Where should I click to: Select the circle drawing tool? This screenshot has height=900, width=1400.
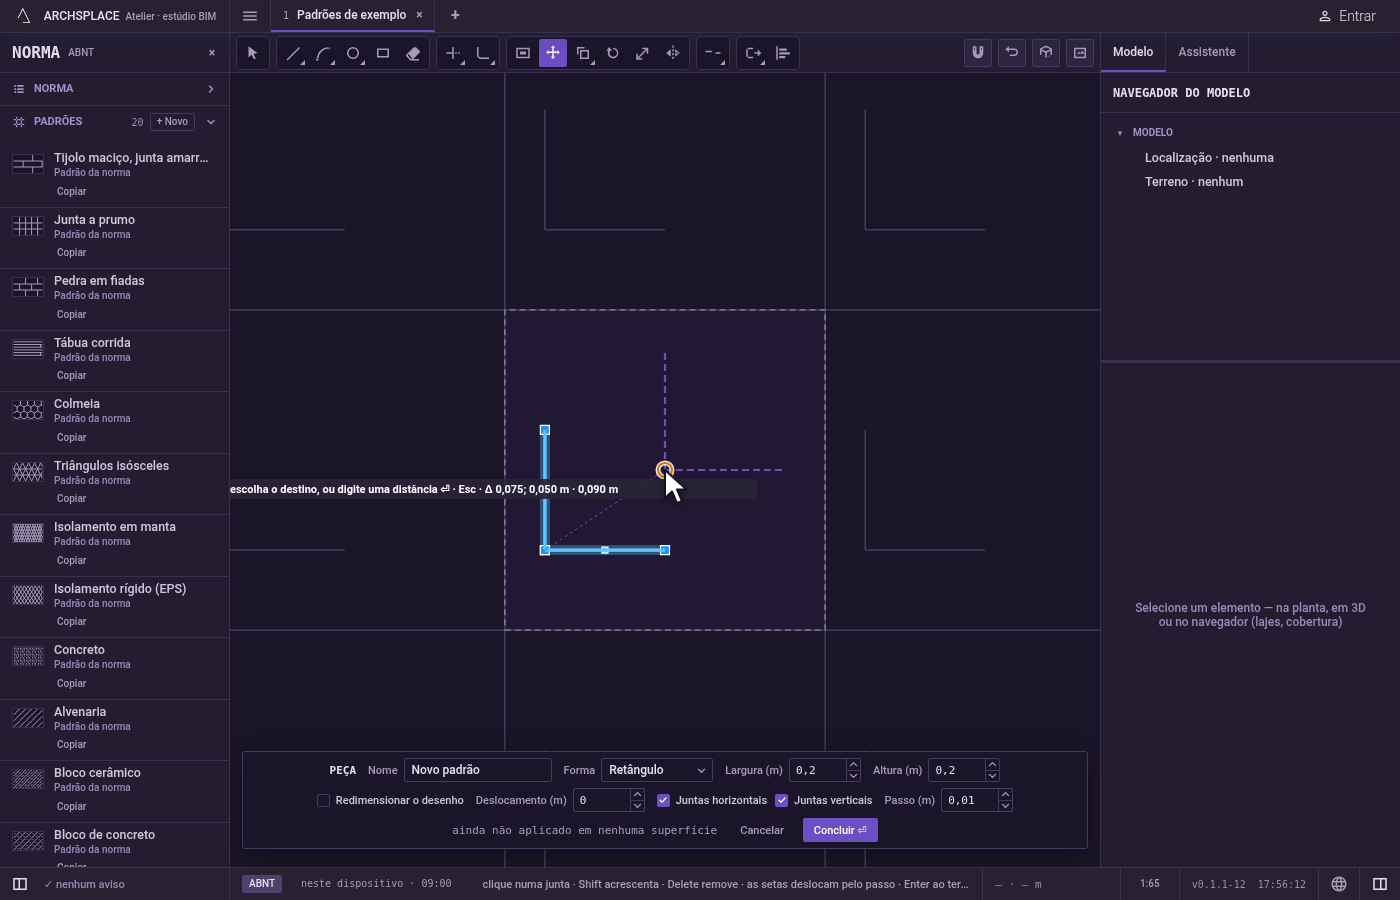[x=353, y=53]
